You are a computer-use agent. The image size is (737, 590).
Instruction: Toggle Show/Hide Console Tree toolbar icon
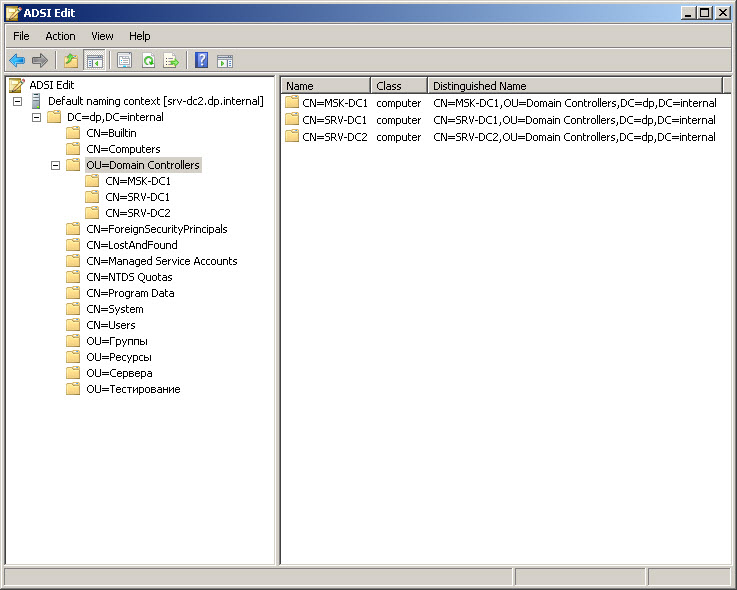[x=94, y=61]
